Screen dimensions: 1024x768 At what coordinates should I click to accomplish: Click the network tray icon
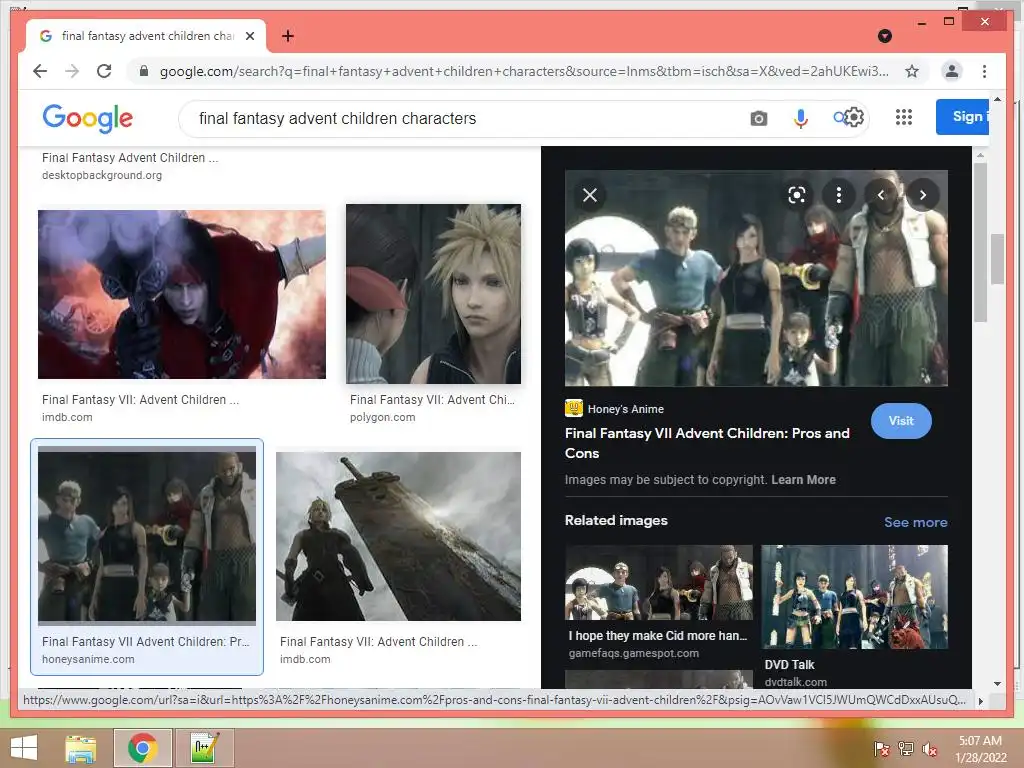[x=906, y=749]
